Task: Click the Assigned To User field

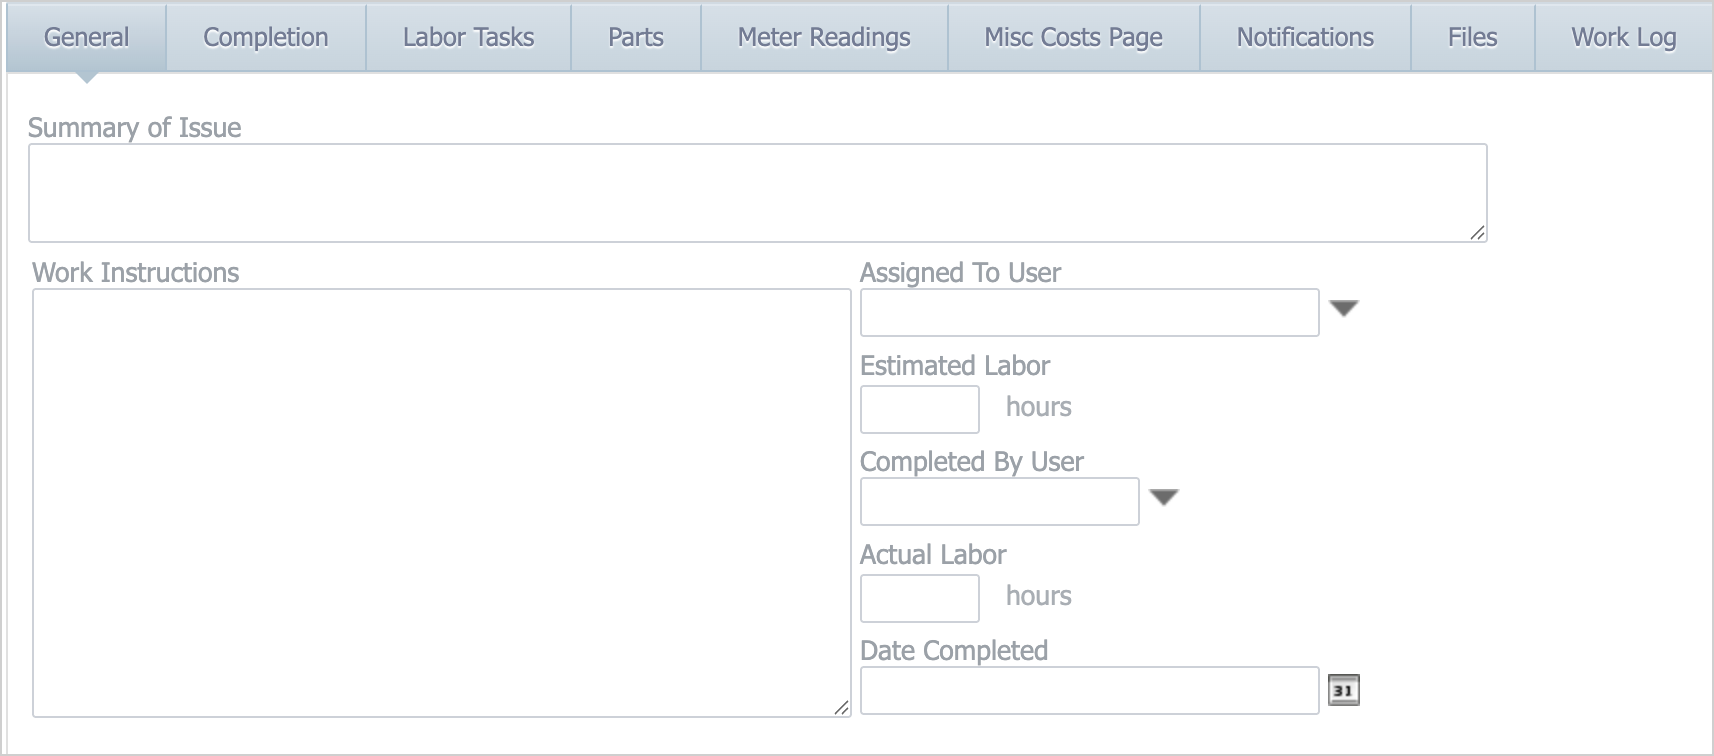Action: 1088,313
